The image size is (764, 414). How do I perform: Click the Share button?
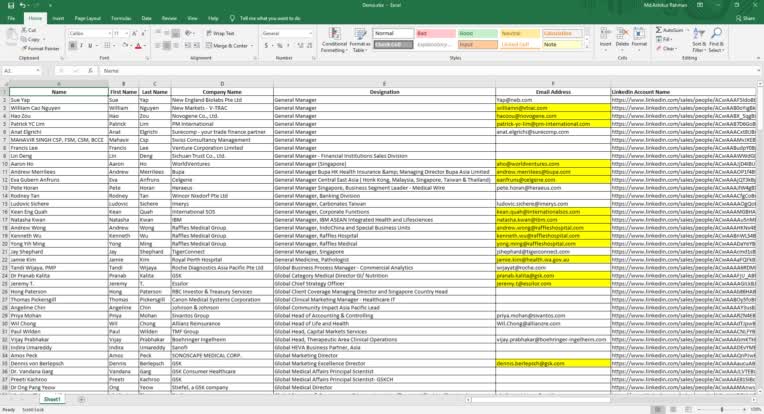pos(745,19)
